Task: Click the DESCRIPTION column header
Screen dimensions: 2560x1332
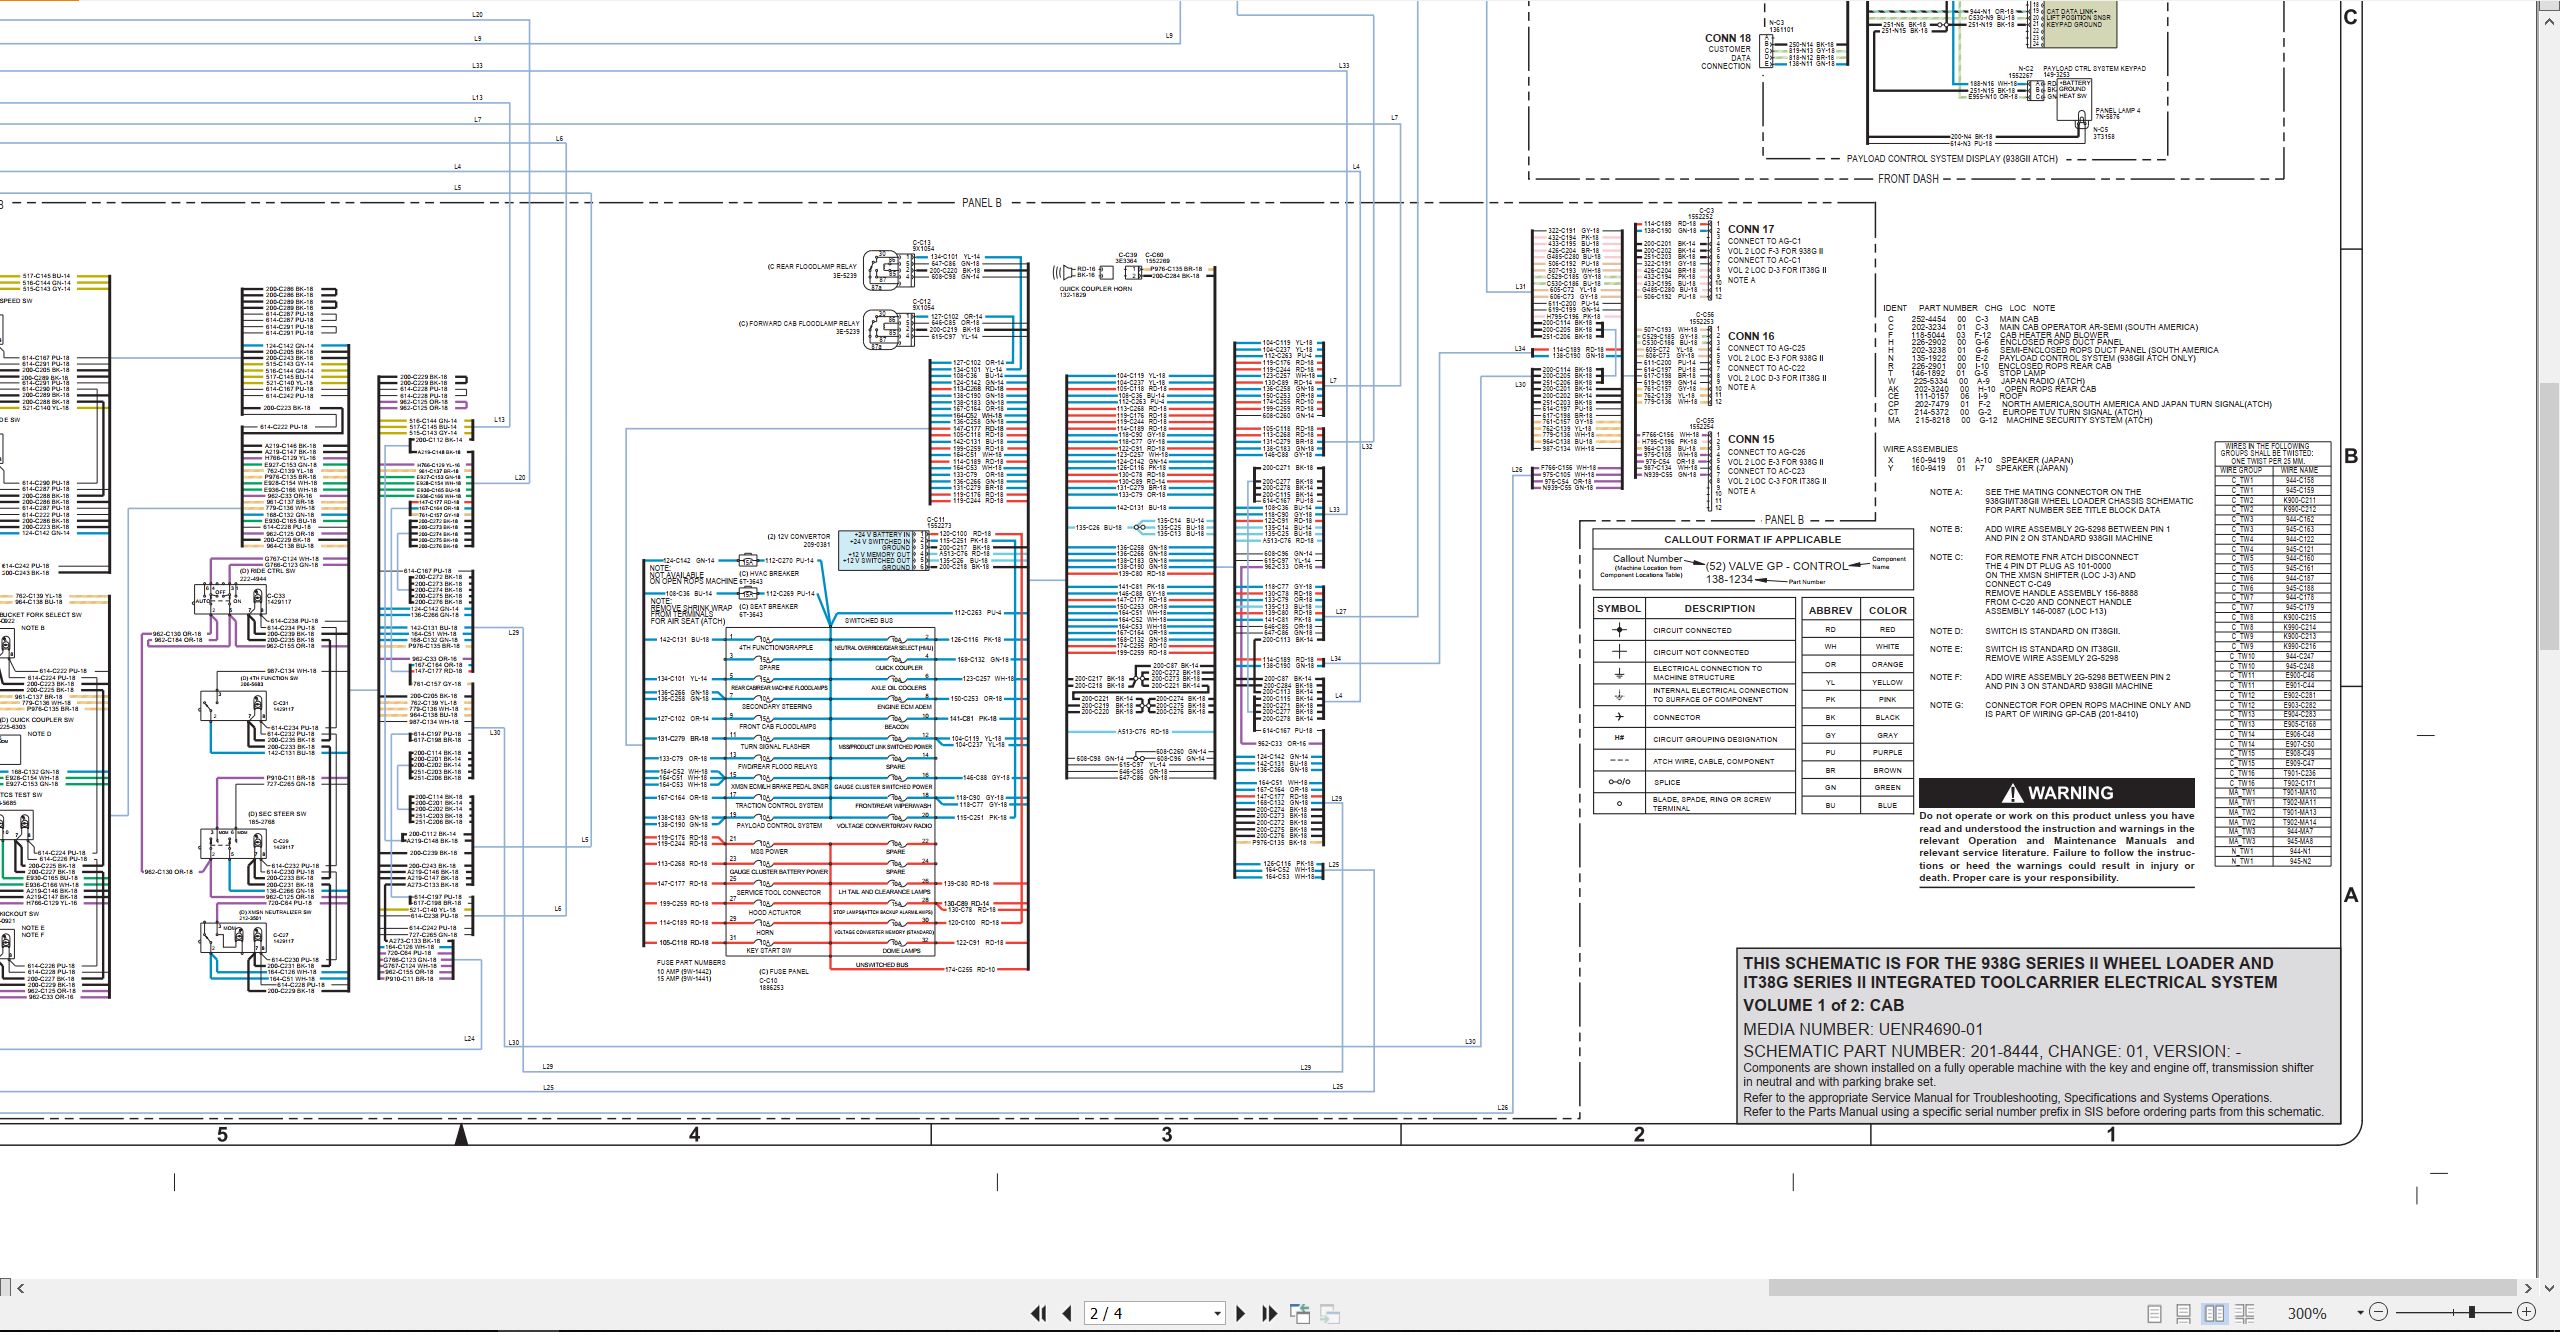Action: pos(1719,608)
